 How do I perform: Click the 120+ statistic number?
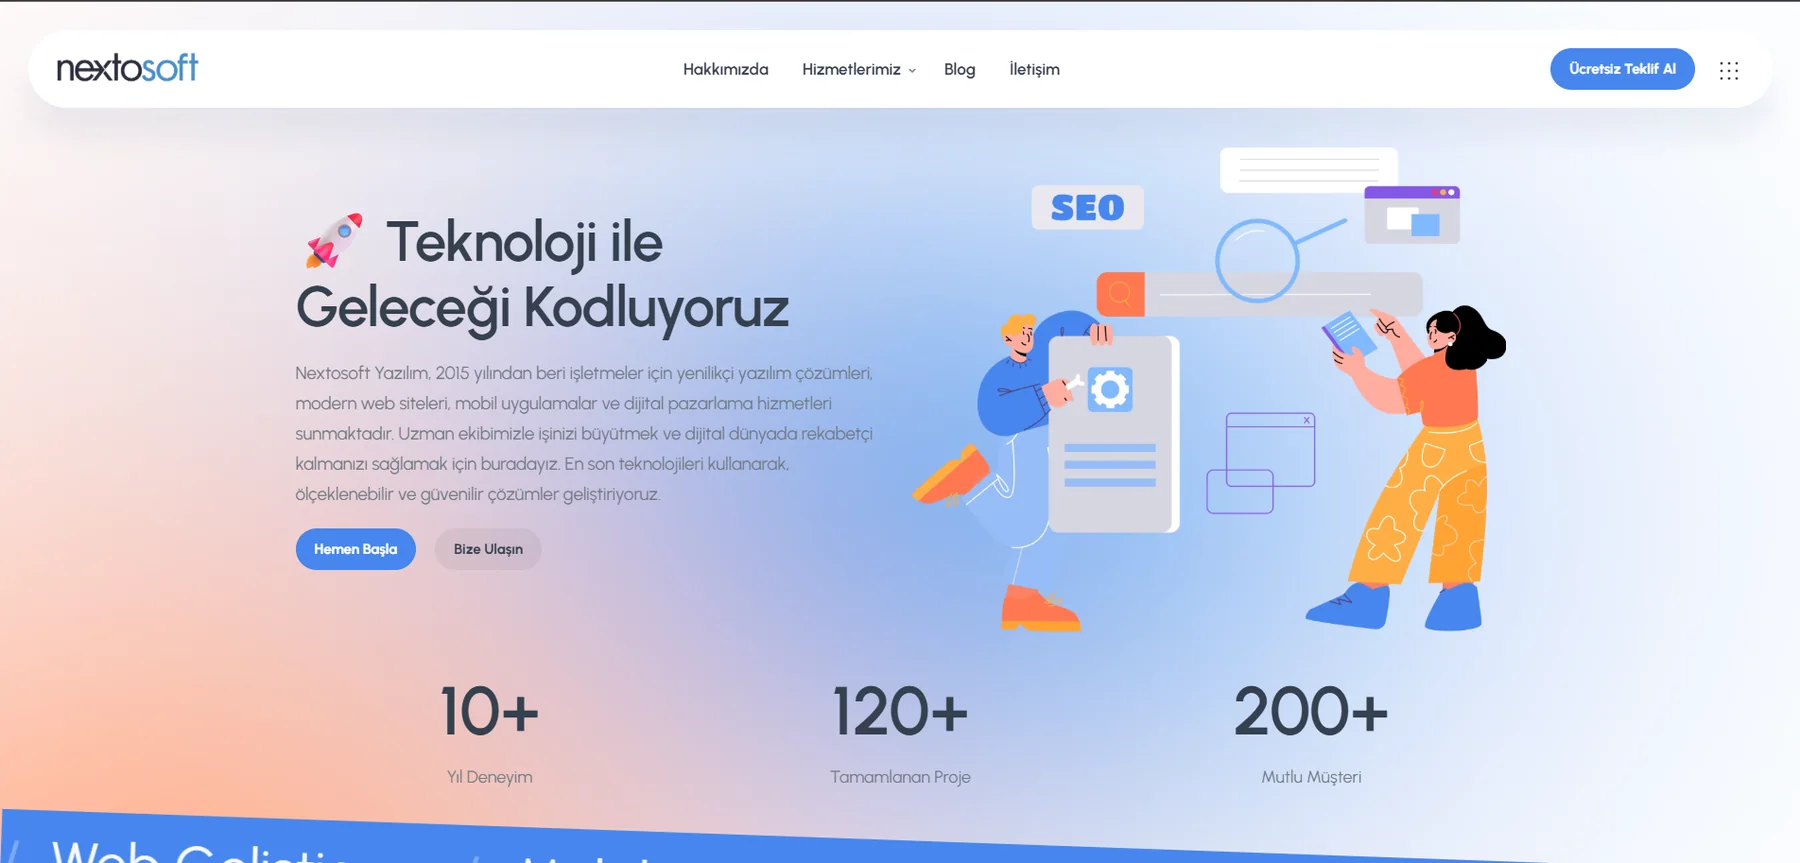[x=900, y=712]
